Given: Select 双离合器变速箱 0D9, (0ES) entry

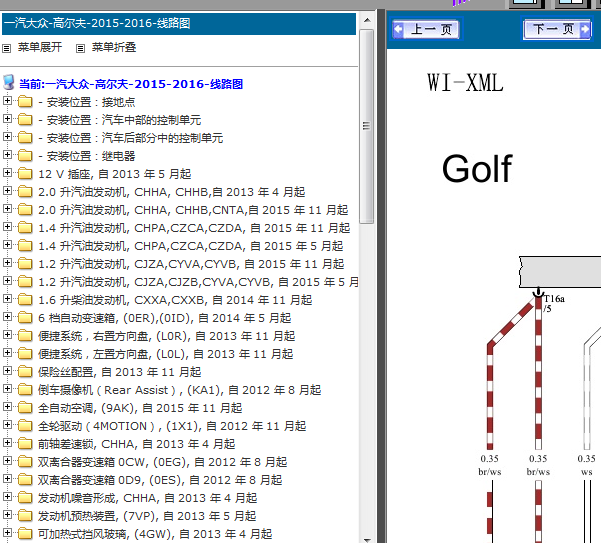Looking at the screenshot, I should (x=160, y=480).
